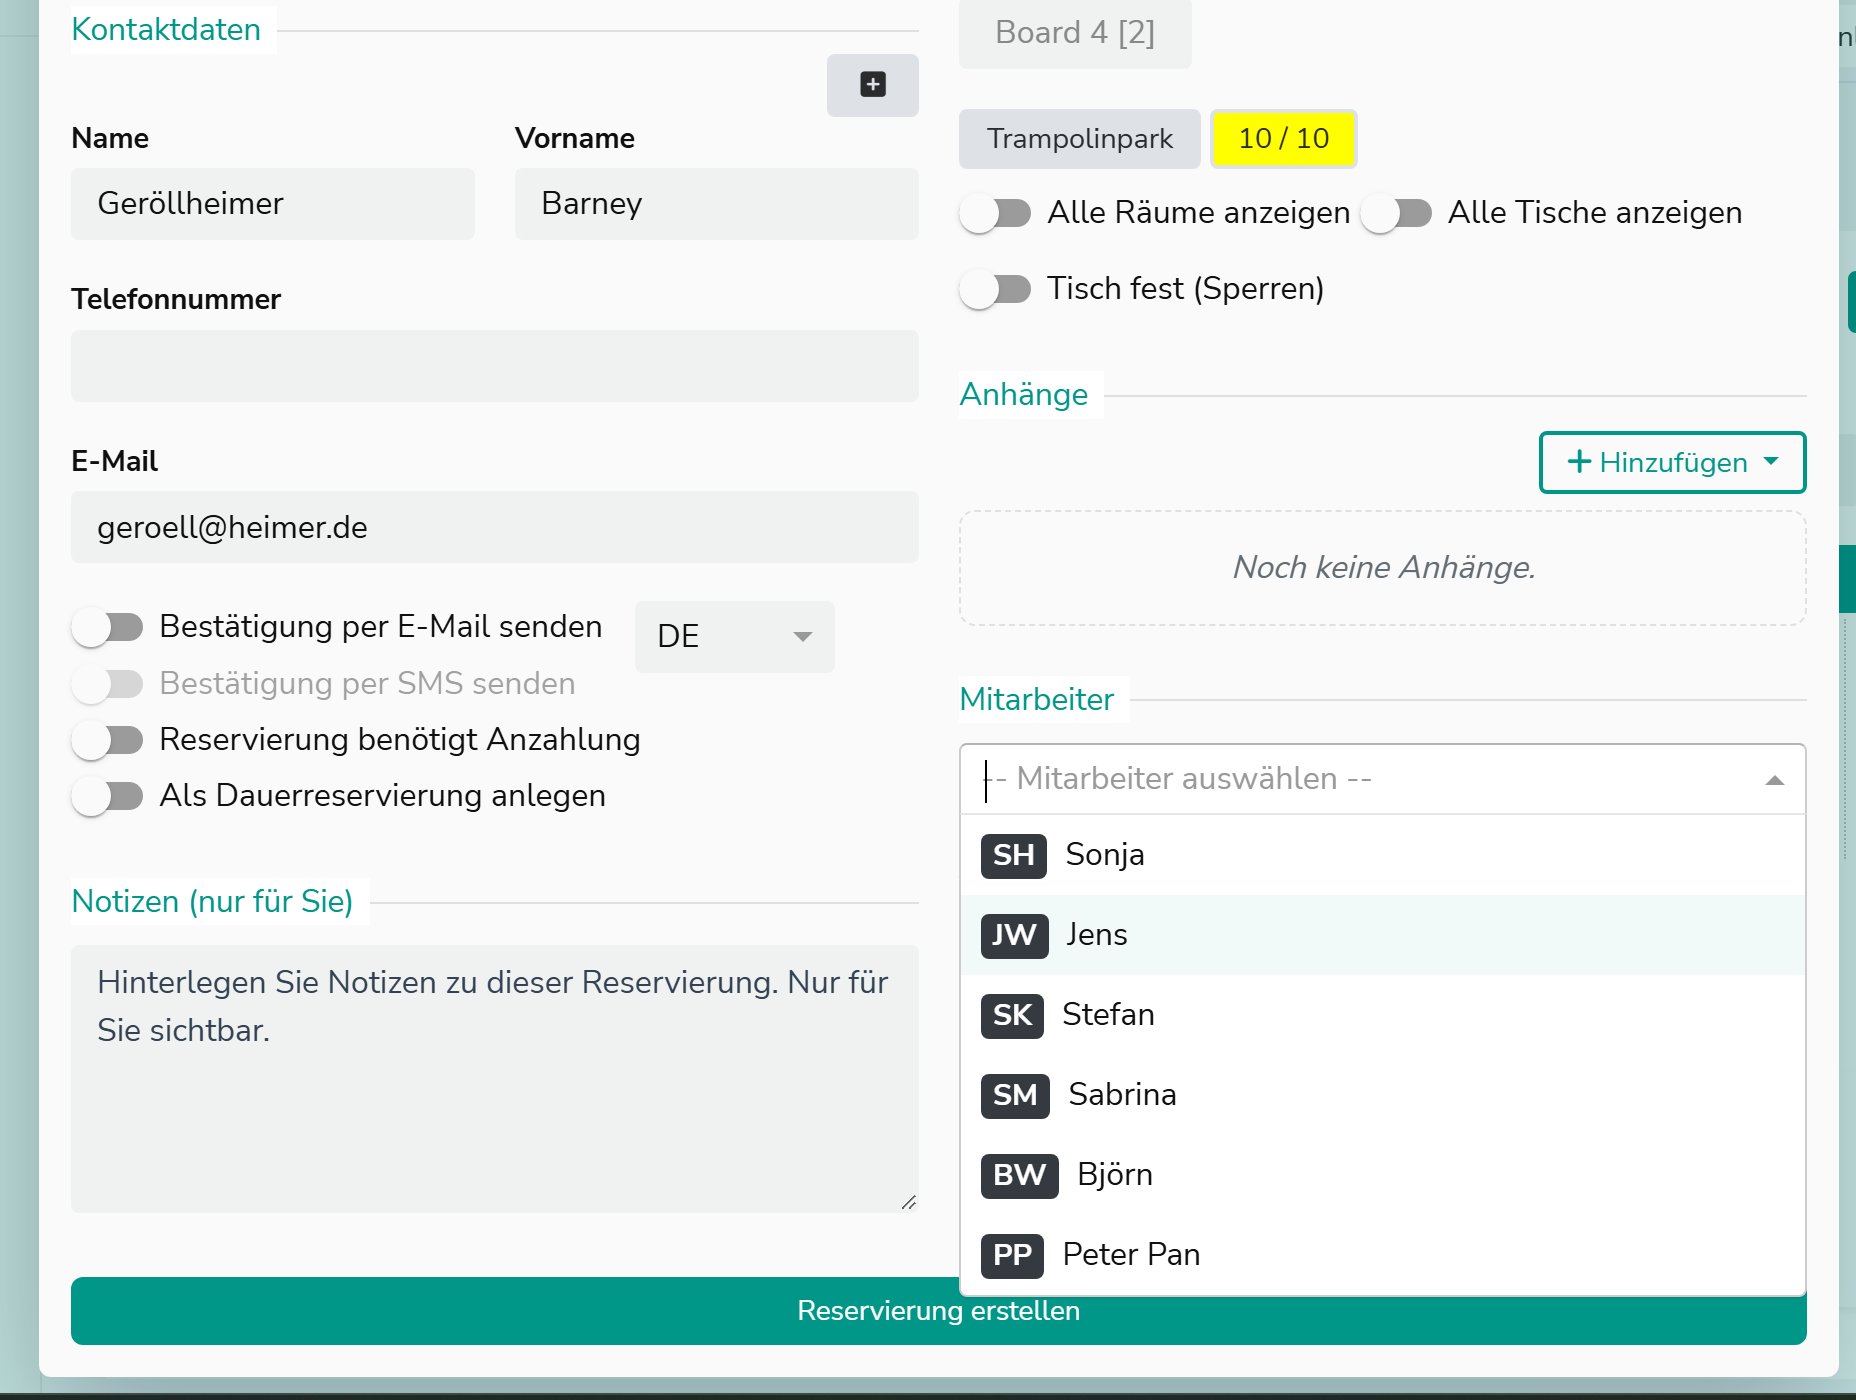Enable Tisch fest (Sperren) switch
The height and width of the screenshot is (1400, 1856).
click(x=995, y=289)
